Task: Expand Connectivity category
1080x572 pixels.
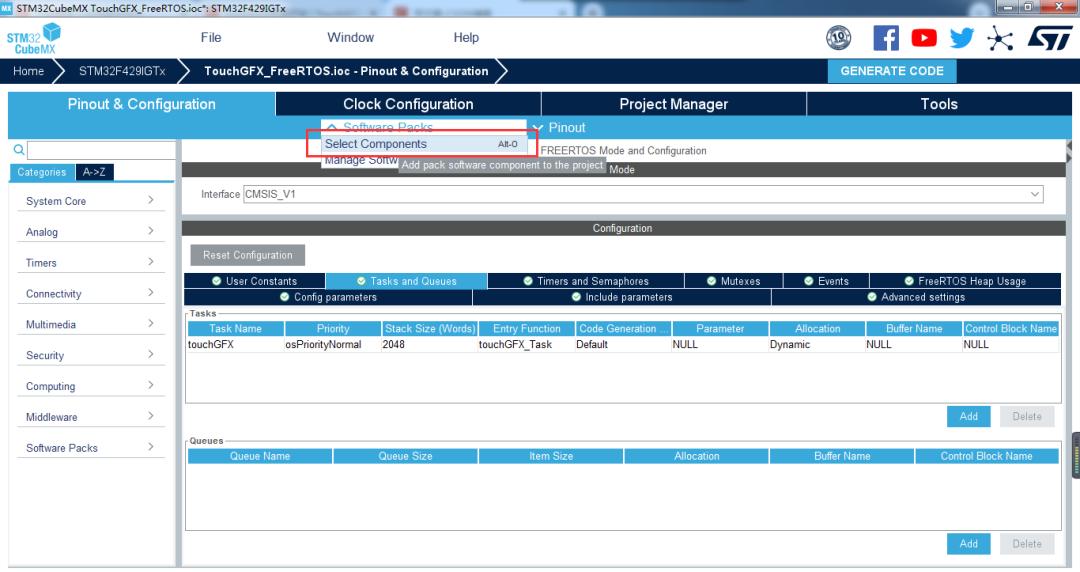Action: pyautogui.click(x=90, y=294)
